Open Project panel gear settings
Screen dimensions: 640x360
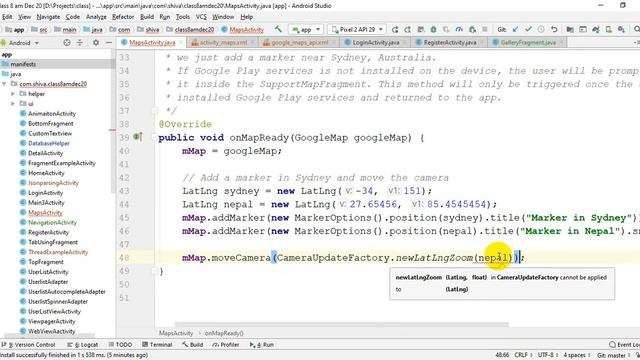[96, 42]
